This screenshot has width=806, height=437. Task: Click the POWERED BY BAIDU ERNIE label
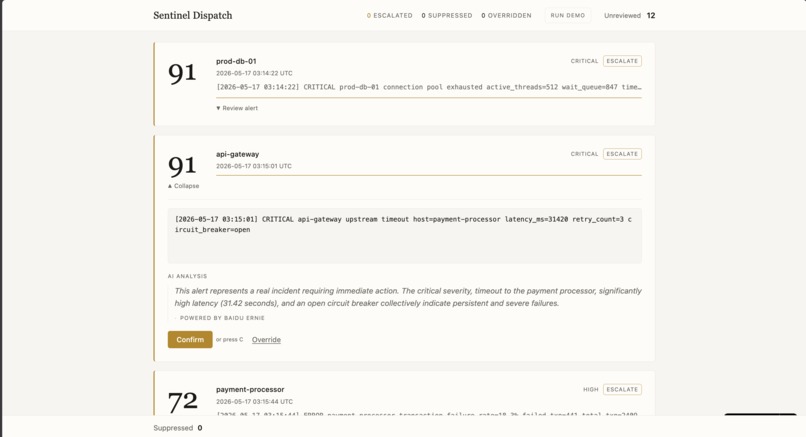click(222, 318)
